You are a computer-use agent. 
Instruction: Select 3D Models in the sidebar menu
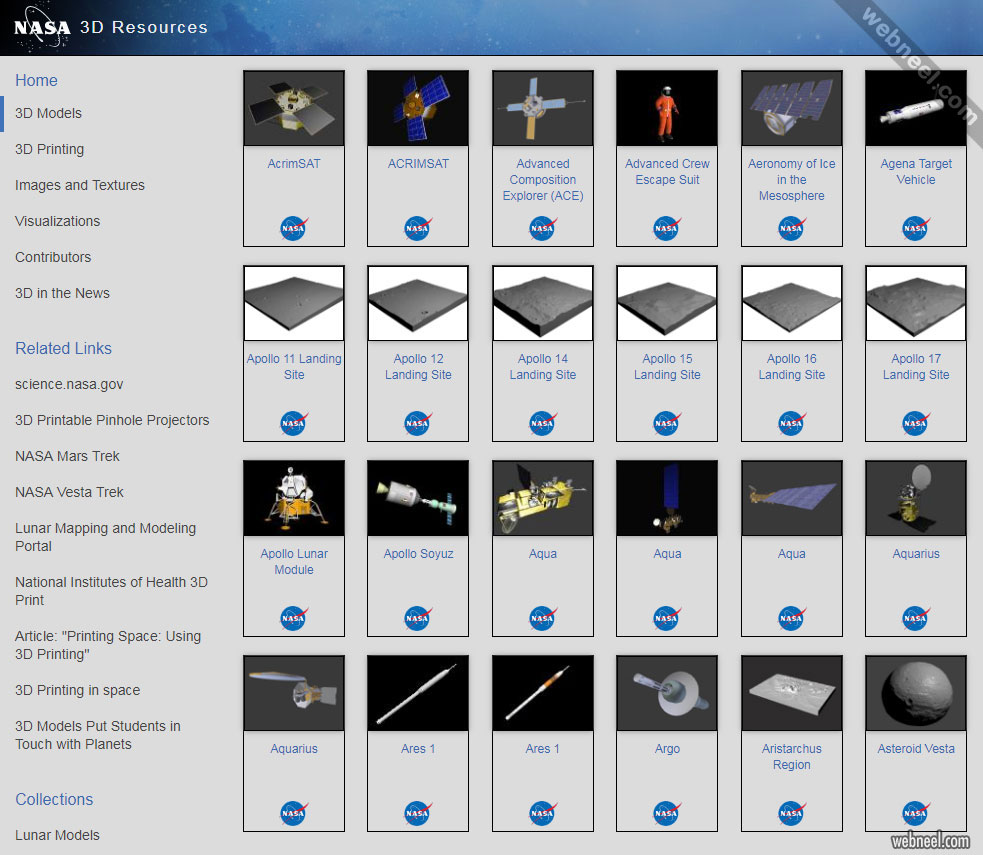click(48, 113)
